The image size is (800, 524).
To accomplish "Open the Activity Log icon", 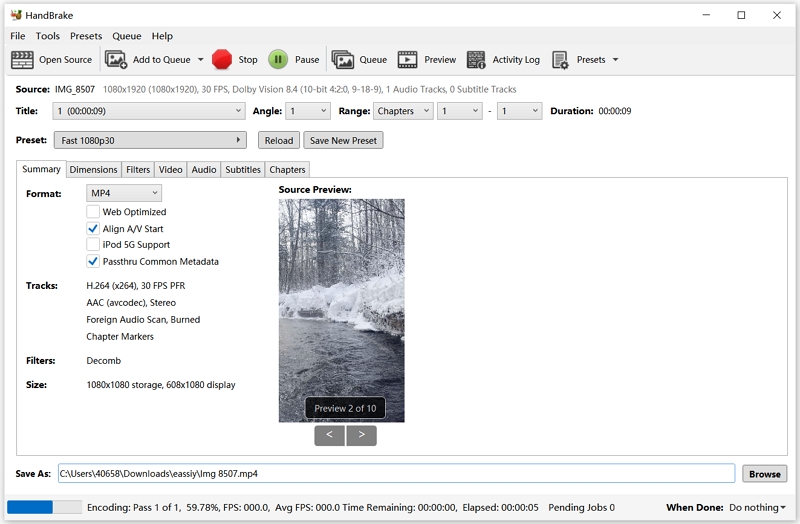I will [x=476, y=60].
